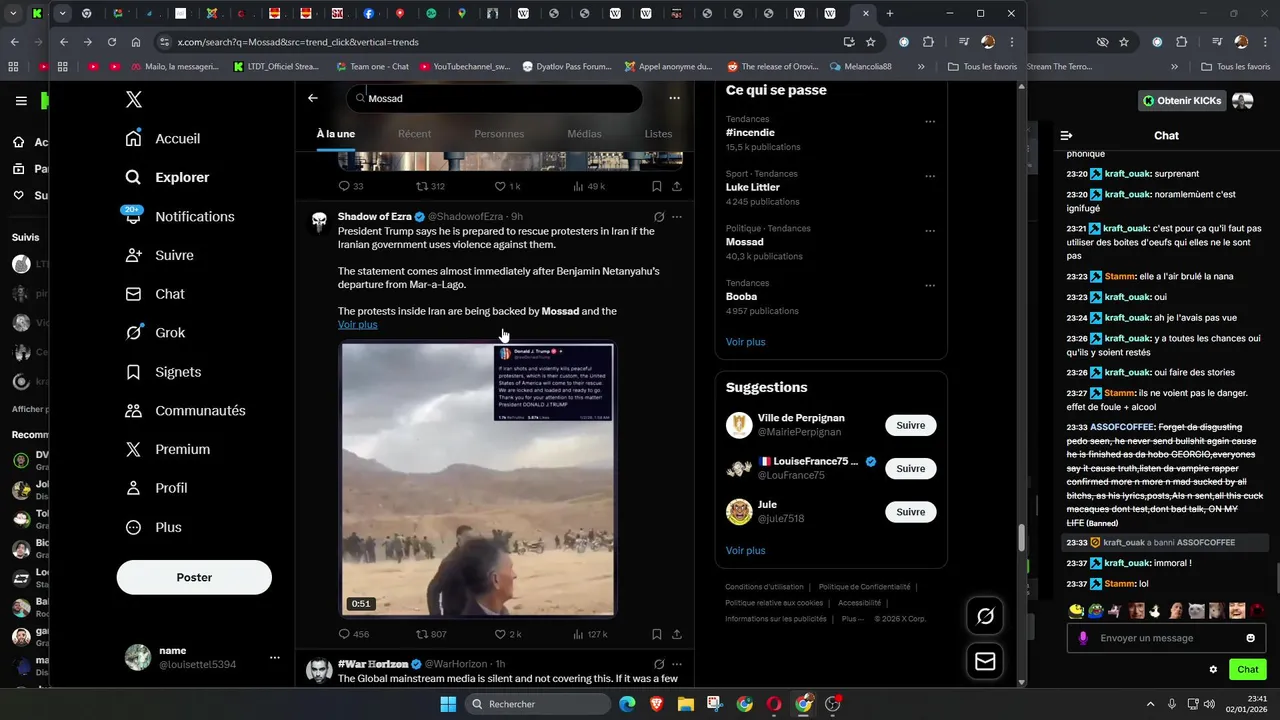1280x720 pixels.
Task: Show more trends via Voir plus
Action: point(746,342)
